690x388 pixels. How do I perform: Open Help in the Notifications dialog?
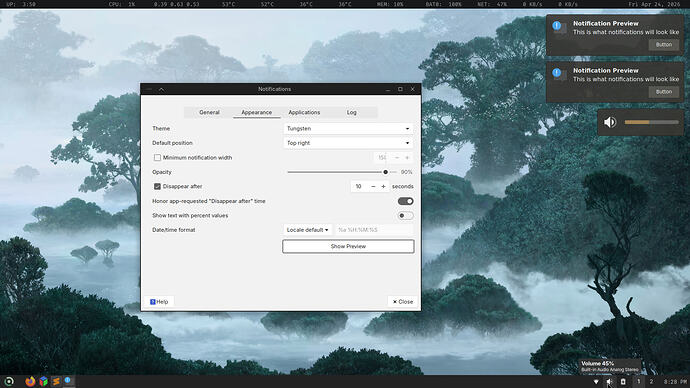pyautogui.click(x=159, y=302)
